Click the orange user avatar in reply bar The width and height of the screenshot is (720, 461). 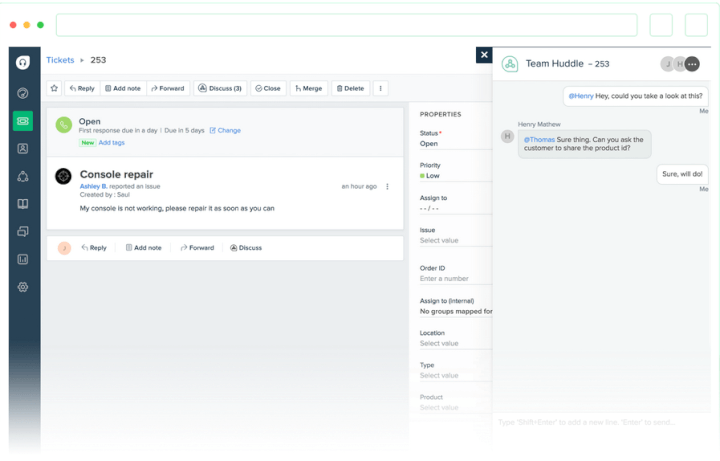(64, 248)
